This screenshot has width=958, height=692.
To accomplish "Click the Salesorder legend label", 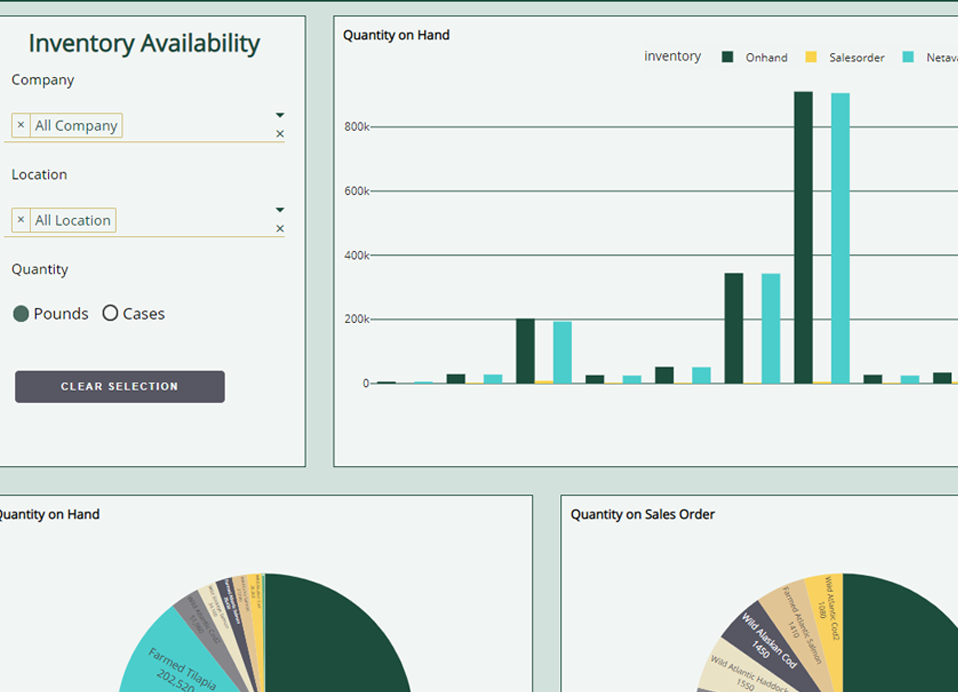I will tap(857, 57).
